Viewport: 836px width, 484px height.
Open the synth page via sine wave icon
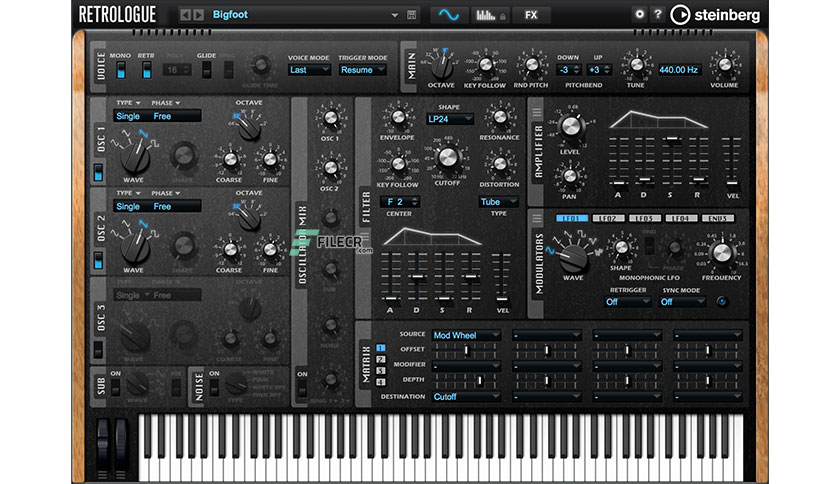(x=449, y=15)
